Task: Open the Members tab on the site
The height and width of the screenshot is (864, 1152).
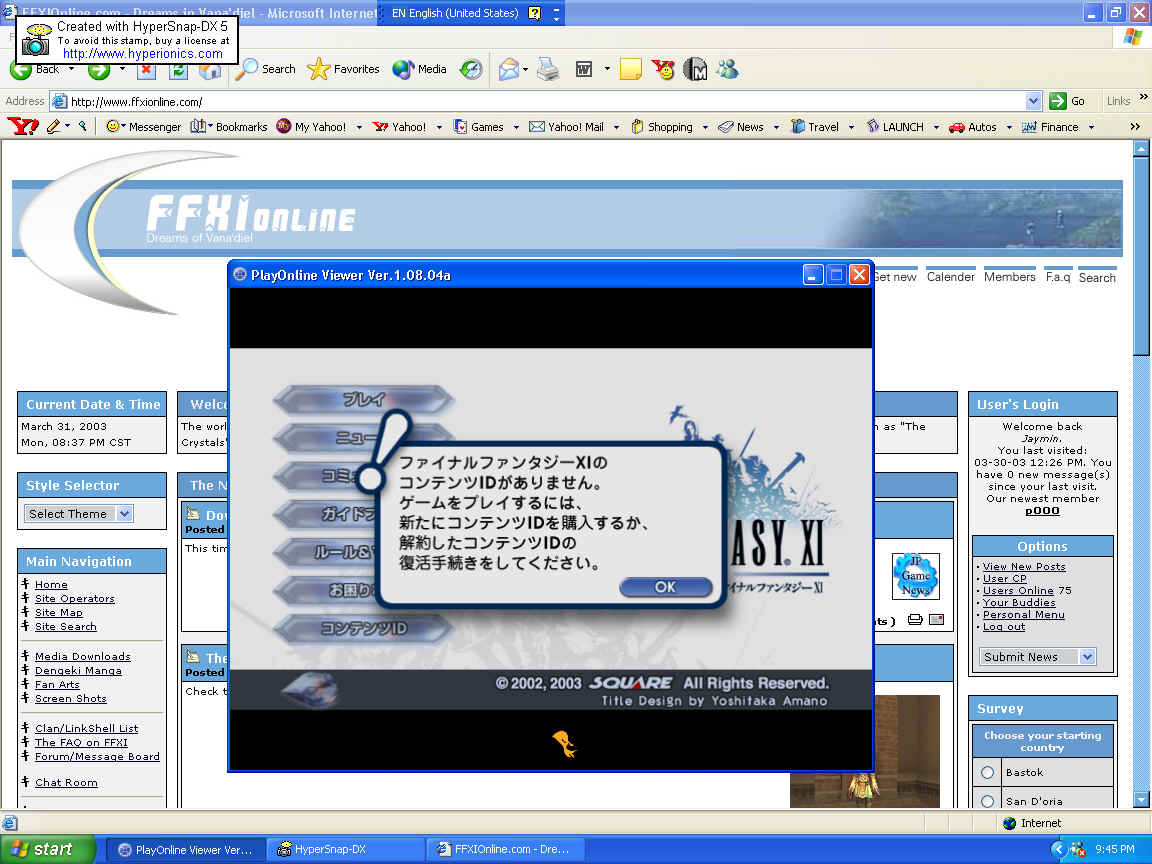Action: coord(1009,277)
